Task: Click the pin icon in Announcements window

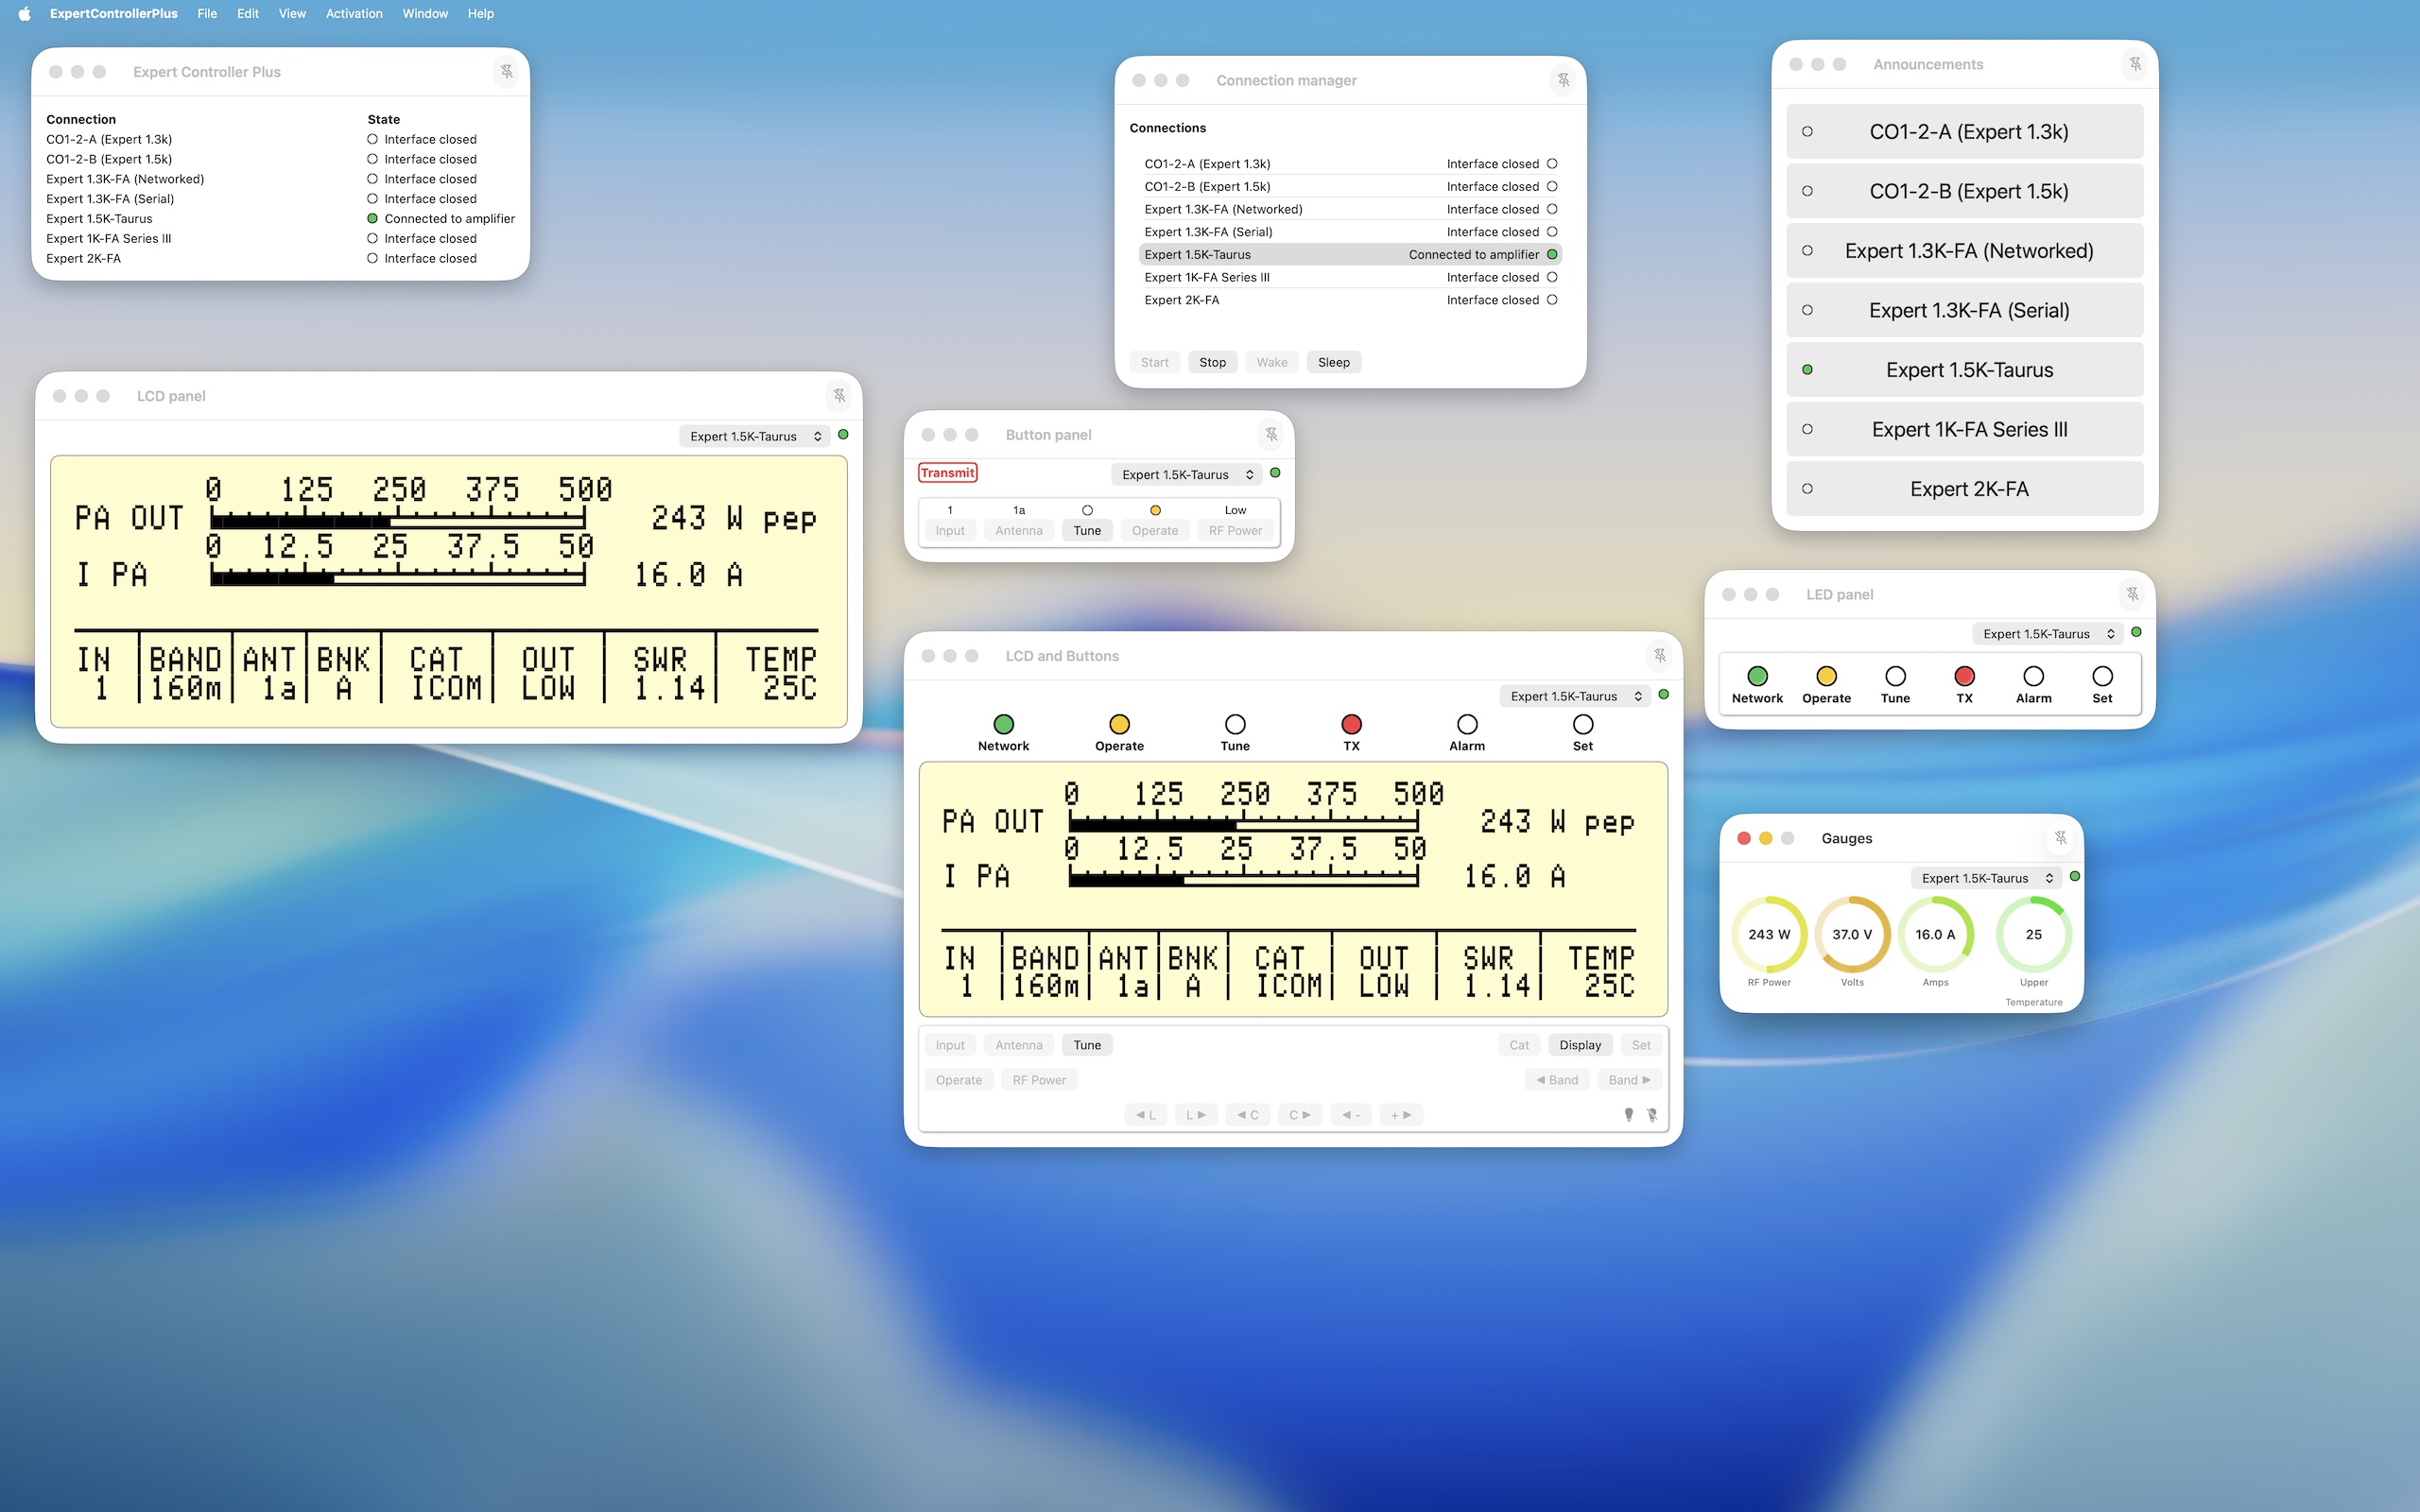Action: point(2135,64)
